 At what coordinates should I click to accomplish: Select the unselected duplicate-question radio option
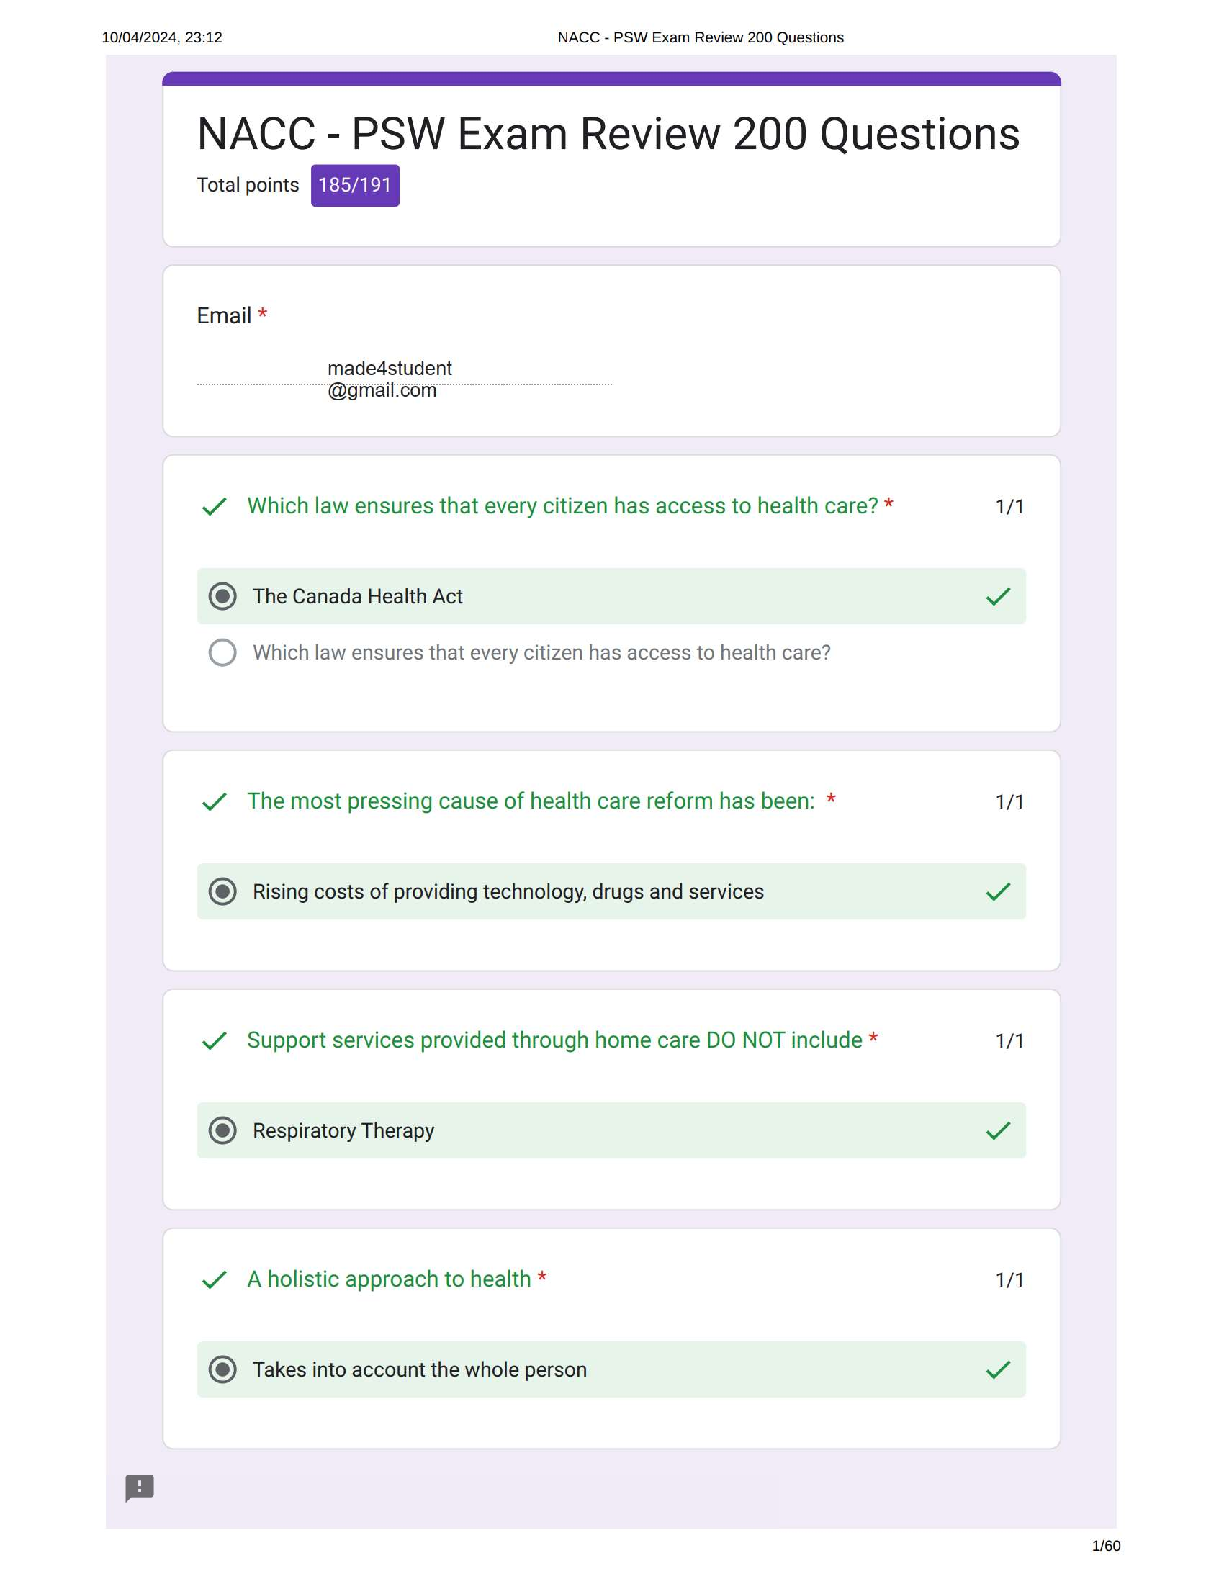(x=223, y=653)
